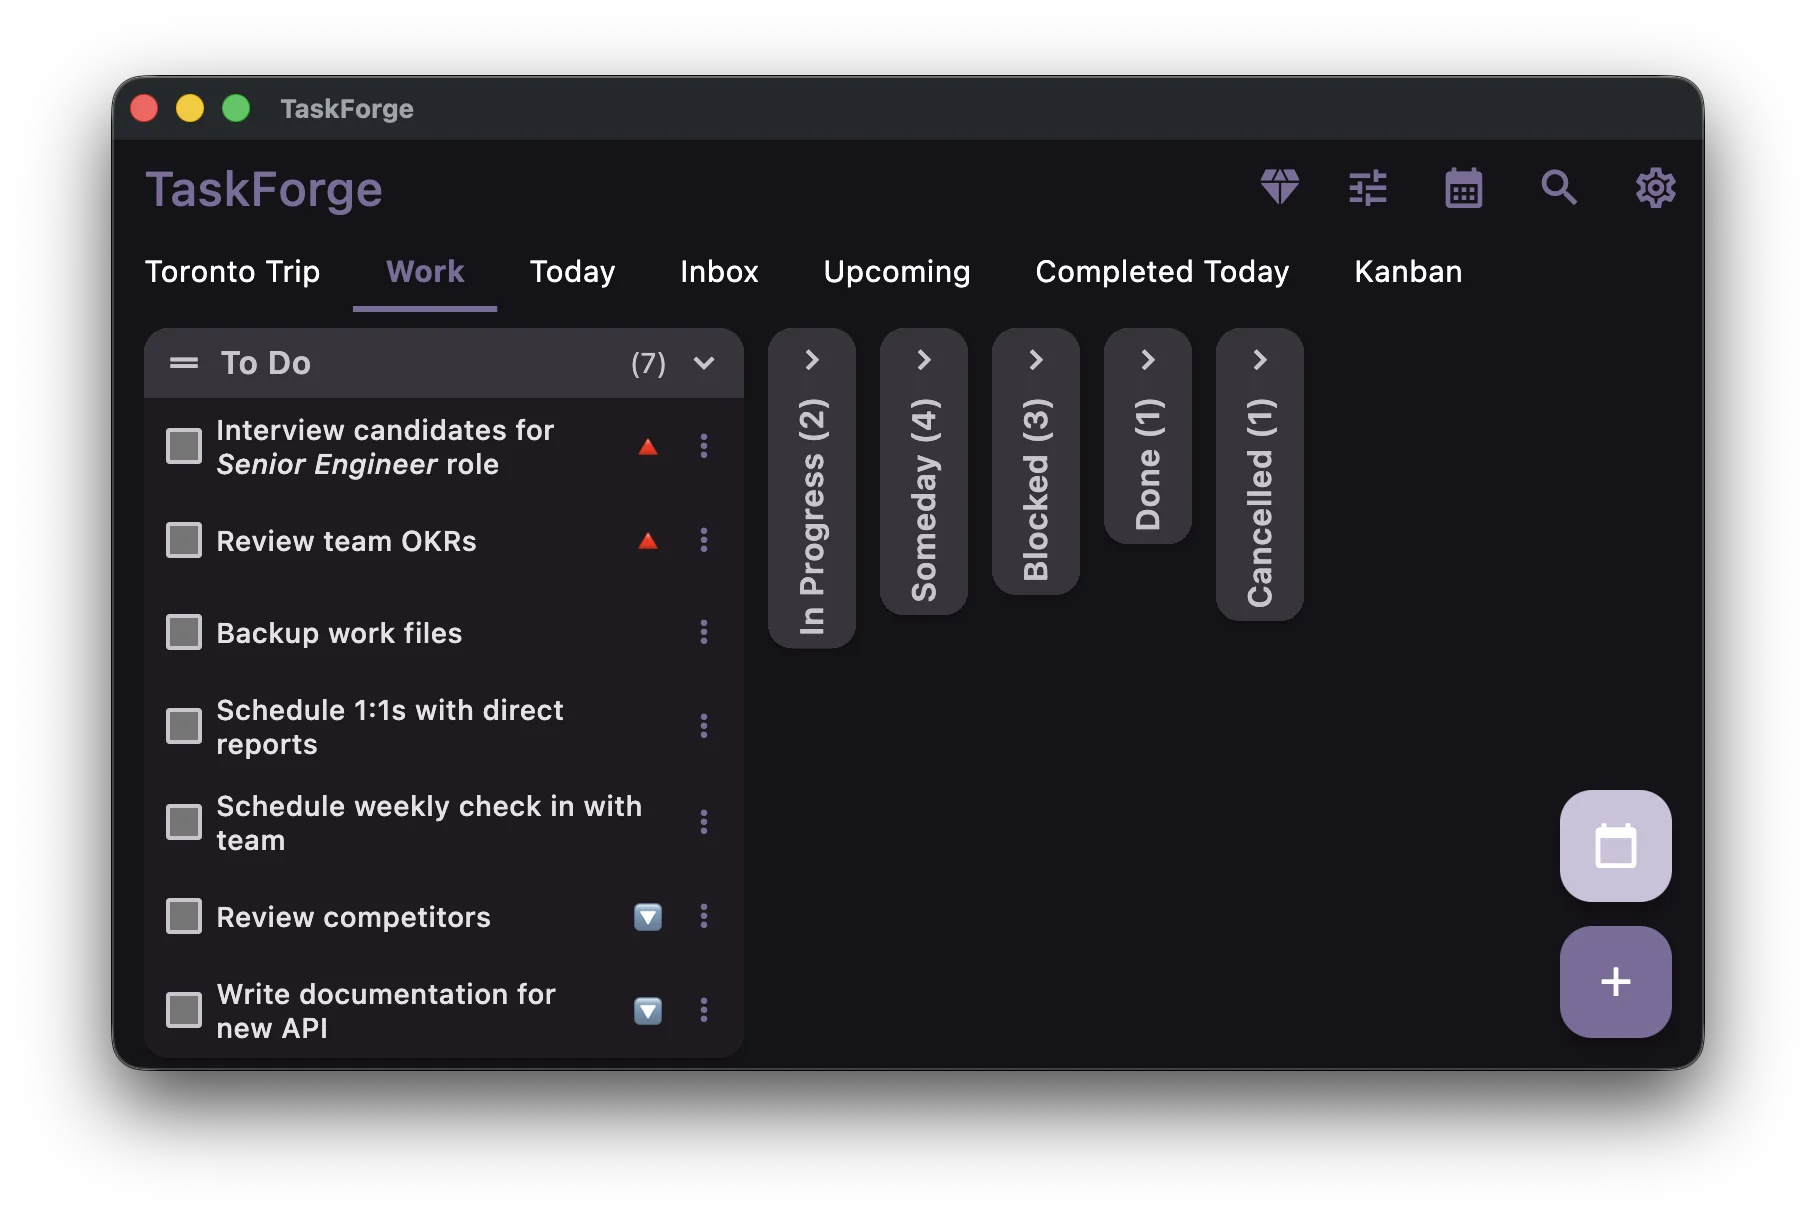This screenshot has width=1816, height=1218.
Task: Click the plus add task button
Action: (x=1615, y=982)
